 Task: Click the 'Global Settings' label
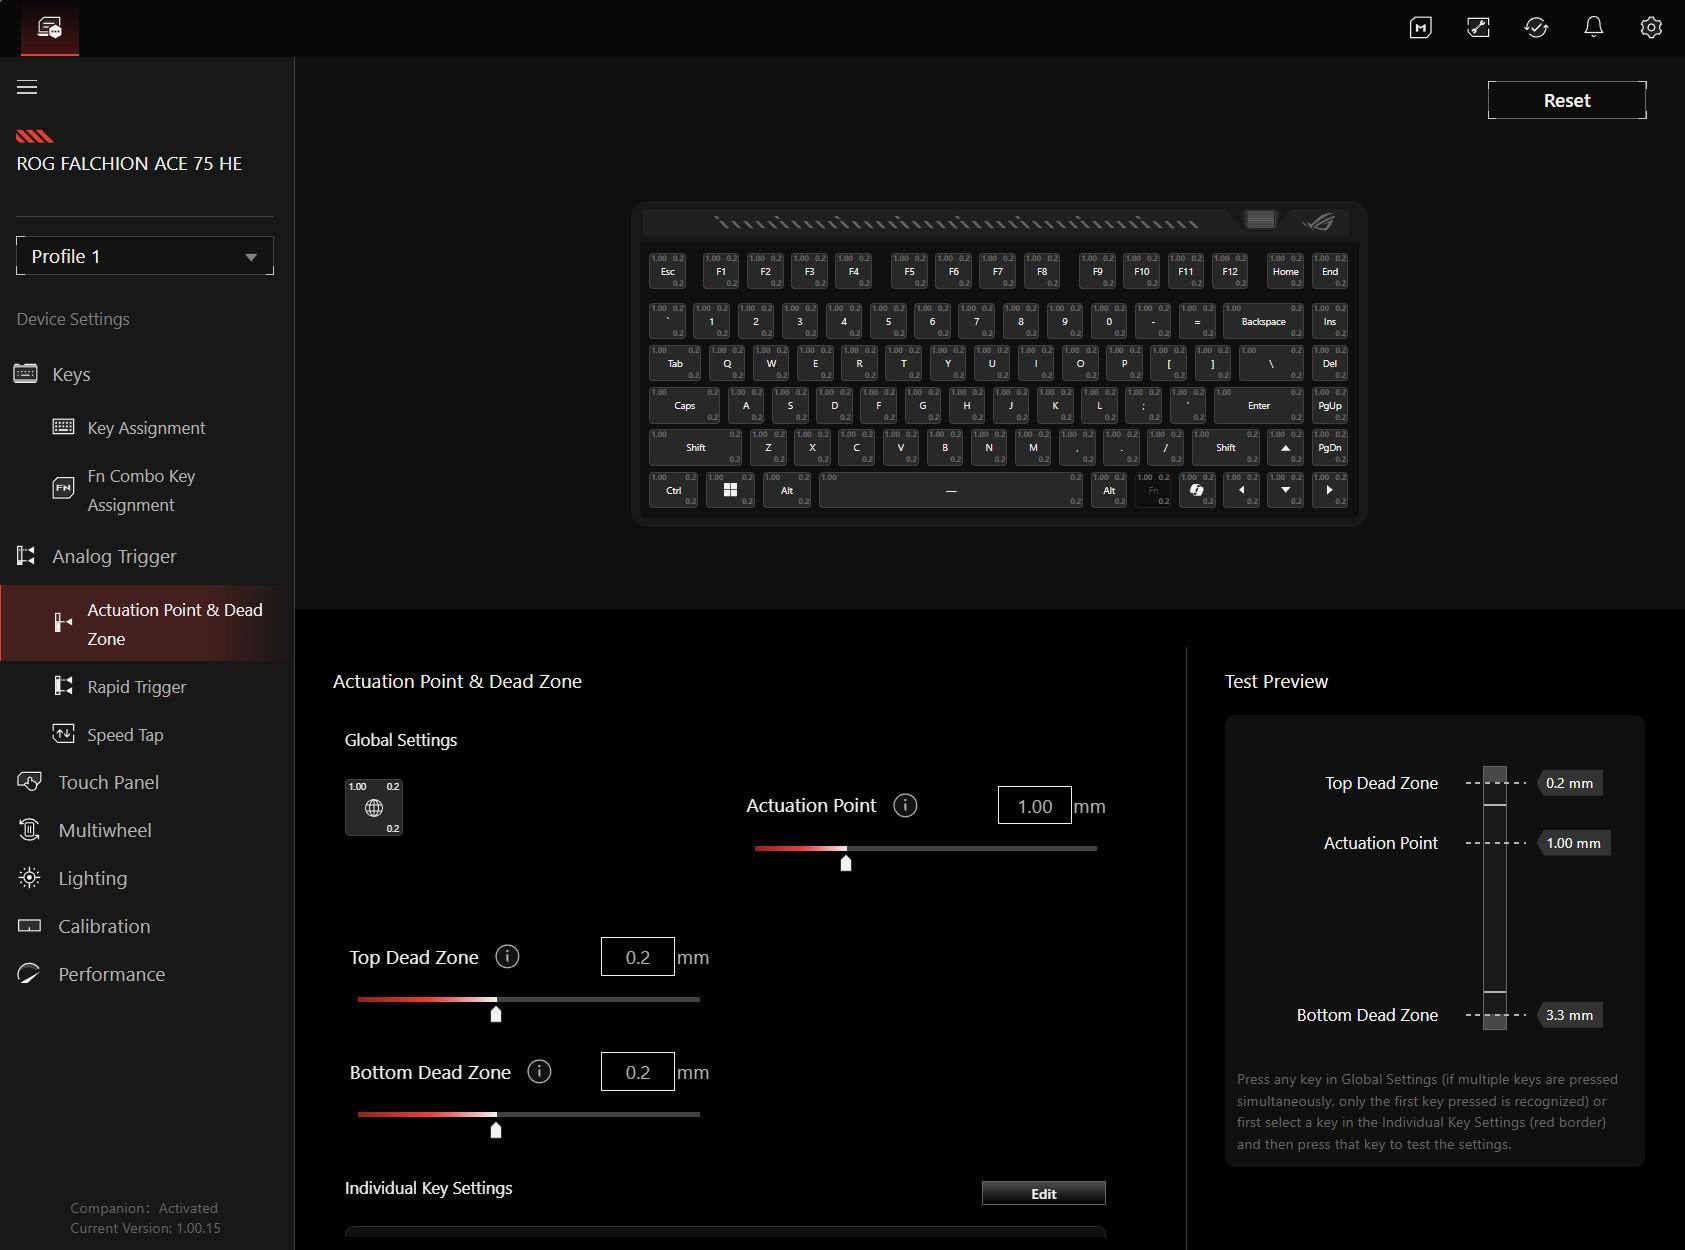tap(401, 740)
